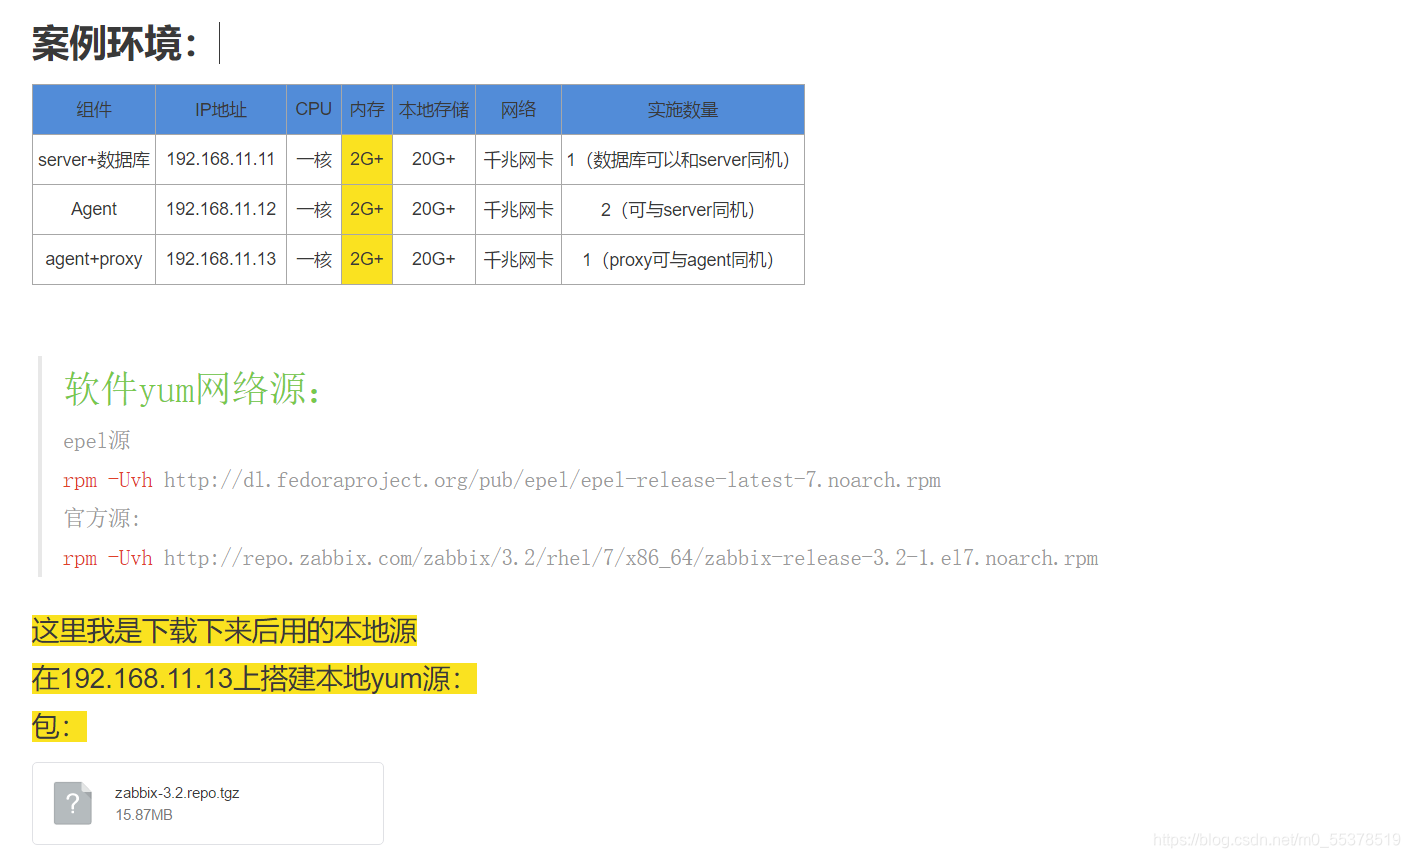Screen dimensions: 1410x858
Task: Click the 内存 table header
Action: click(367, 110)
